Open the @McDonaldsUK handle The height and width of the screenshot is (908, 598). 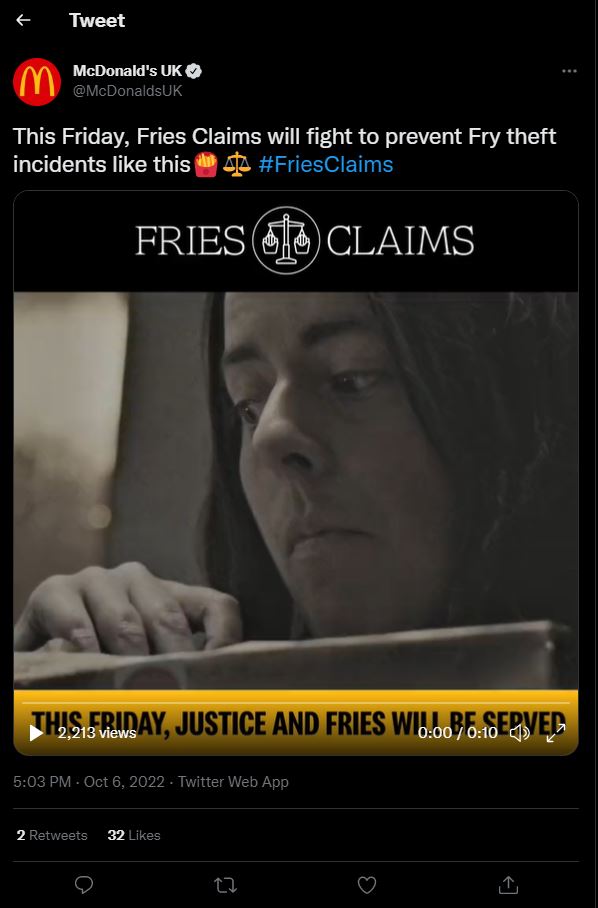[127, 91]
